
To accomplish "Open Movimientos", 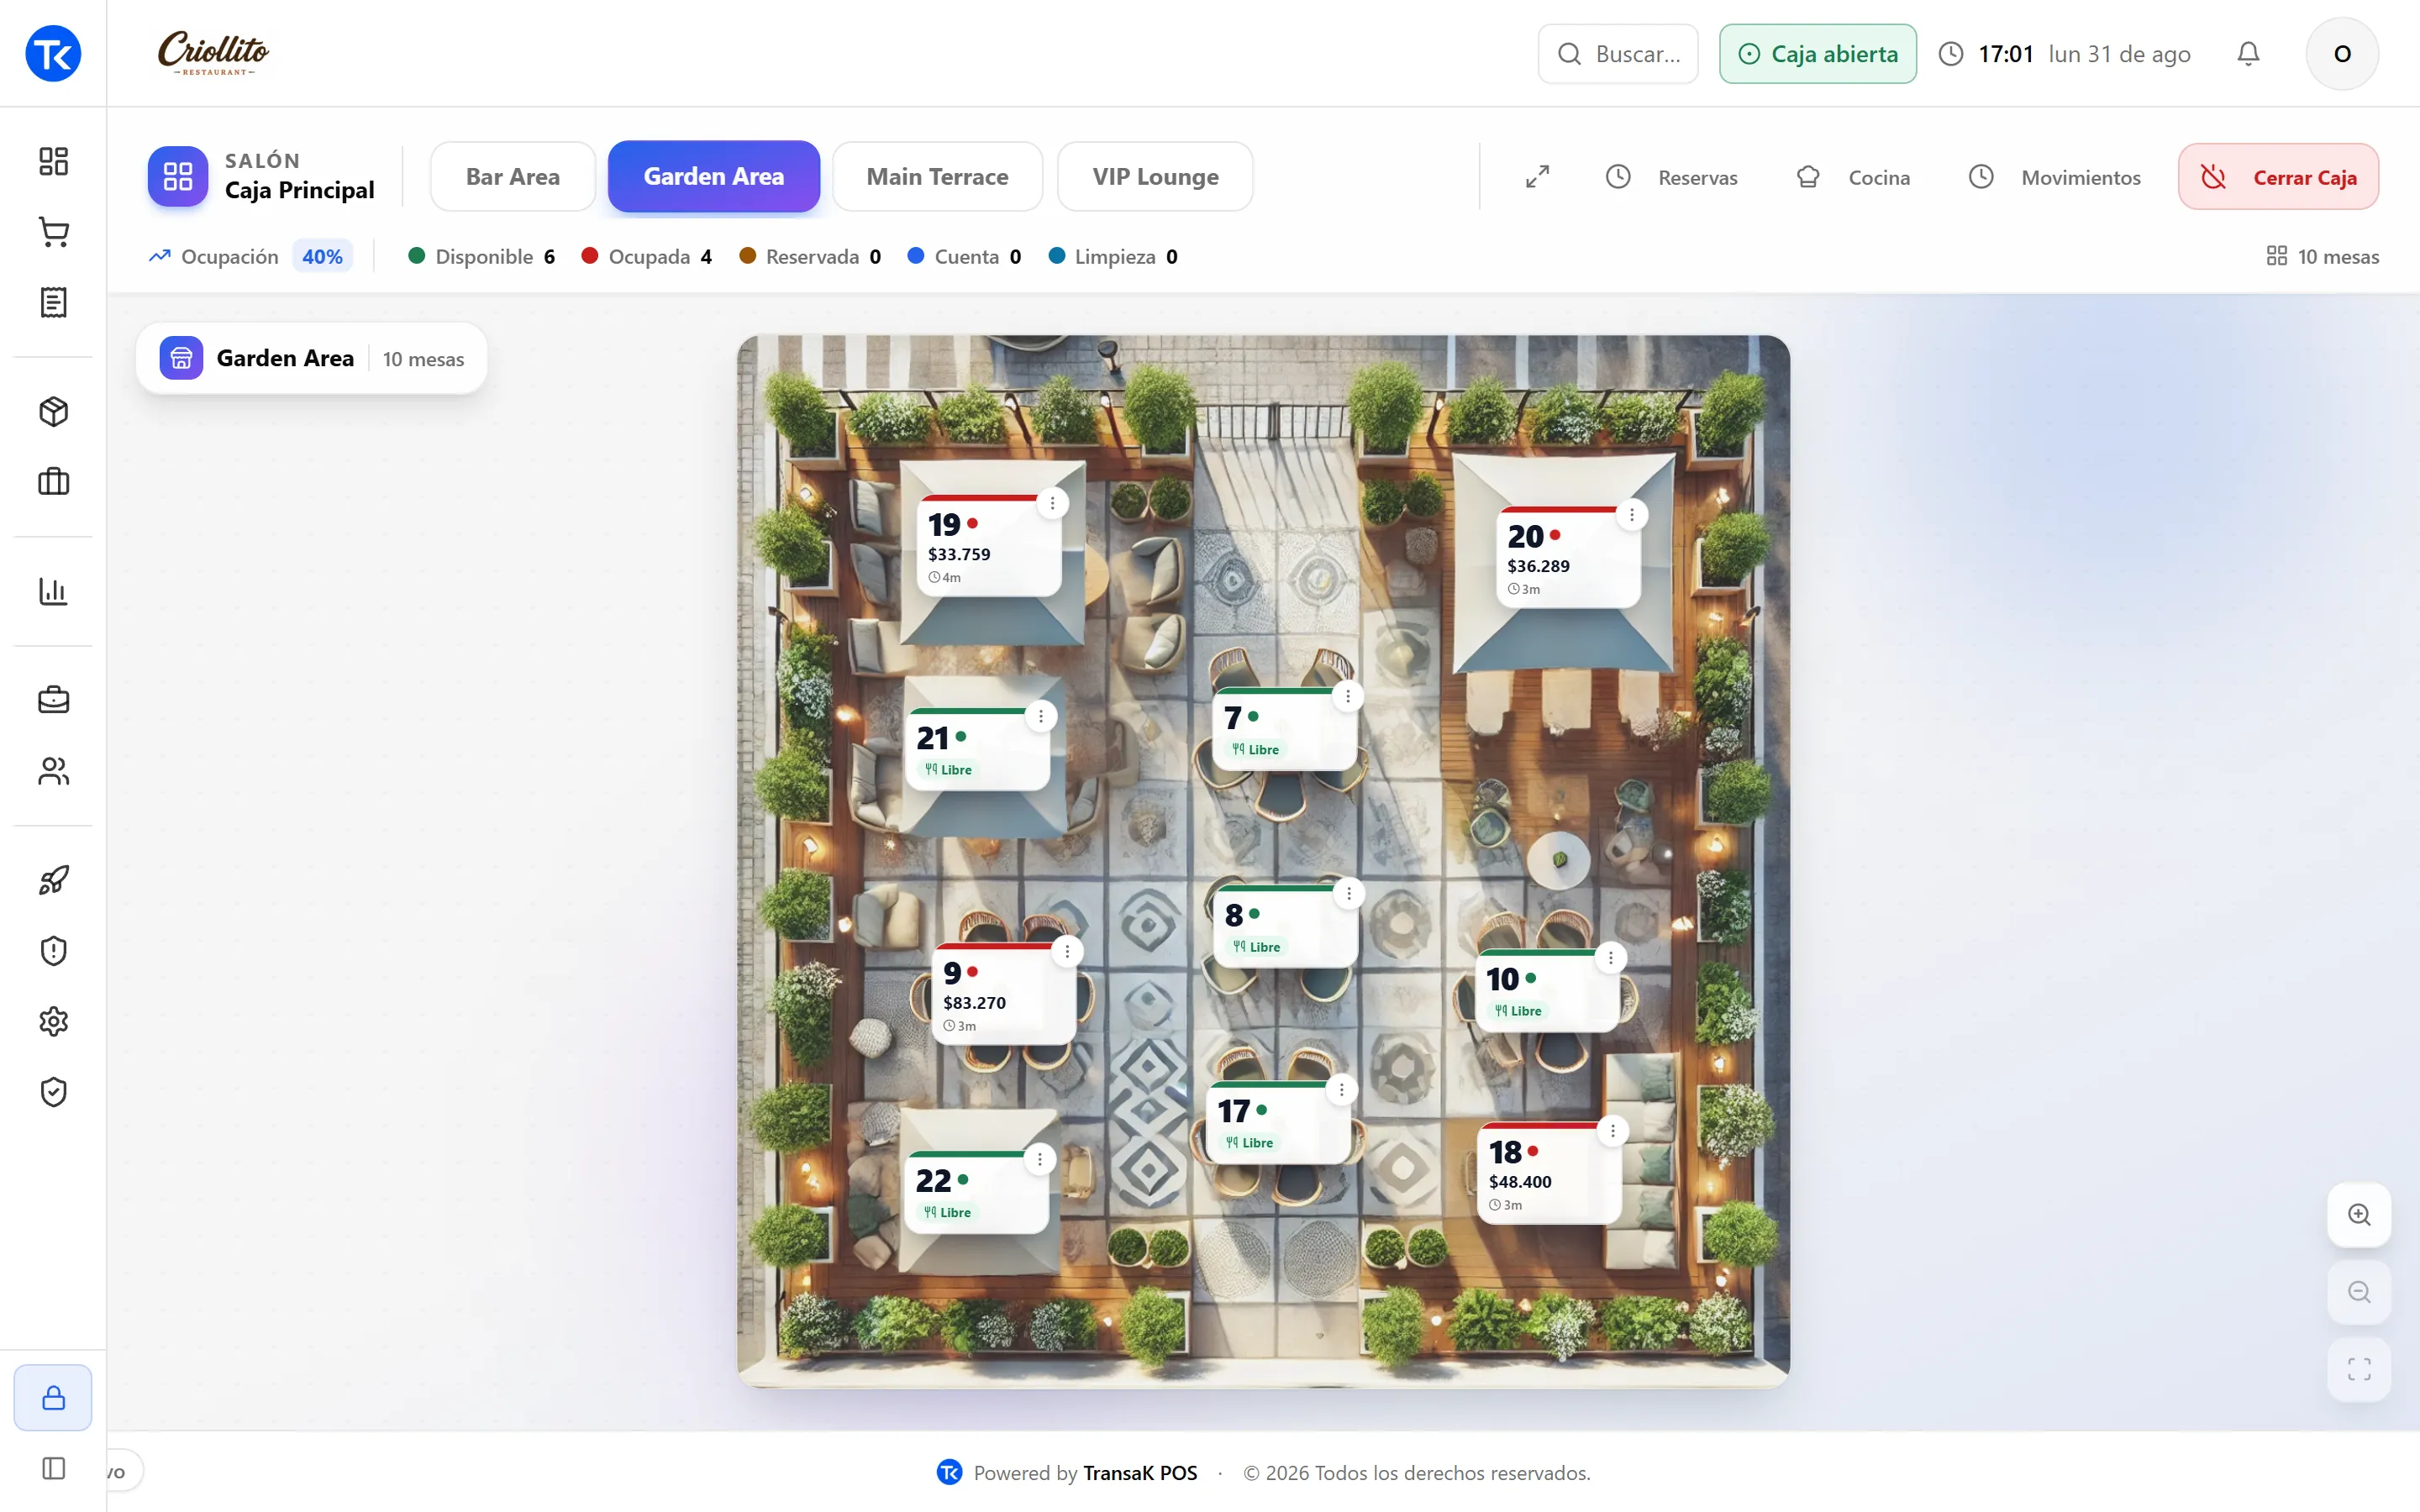I will (x=2055, y=177).
